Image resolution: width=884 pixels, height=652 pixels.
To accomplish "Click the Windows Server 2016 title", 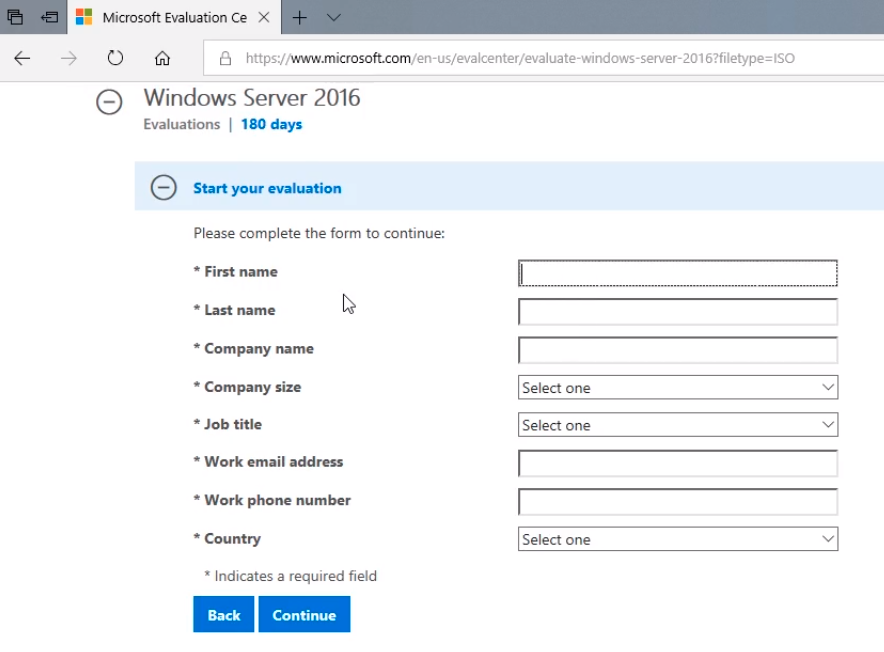I will coord(251,98).
